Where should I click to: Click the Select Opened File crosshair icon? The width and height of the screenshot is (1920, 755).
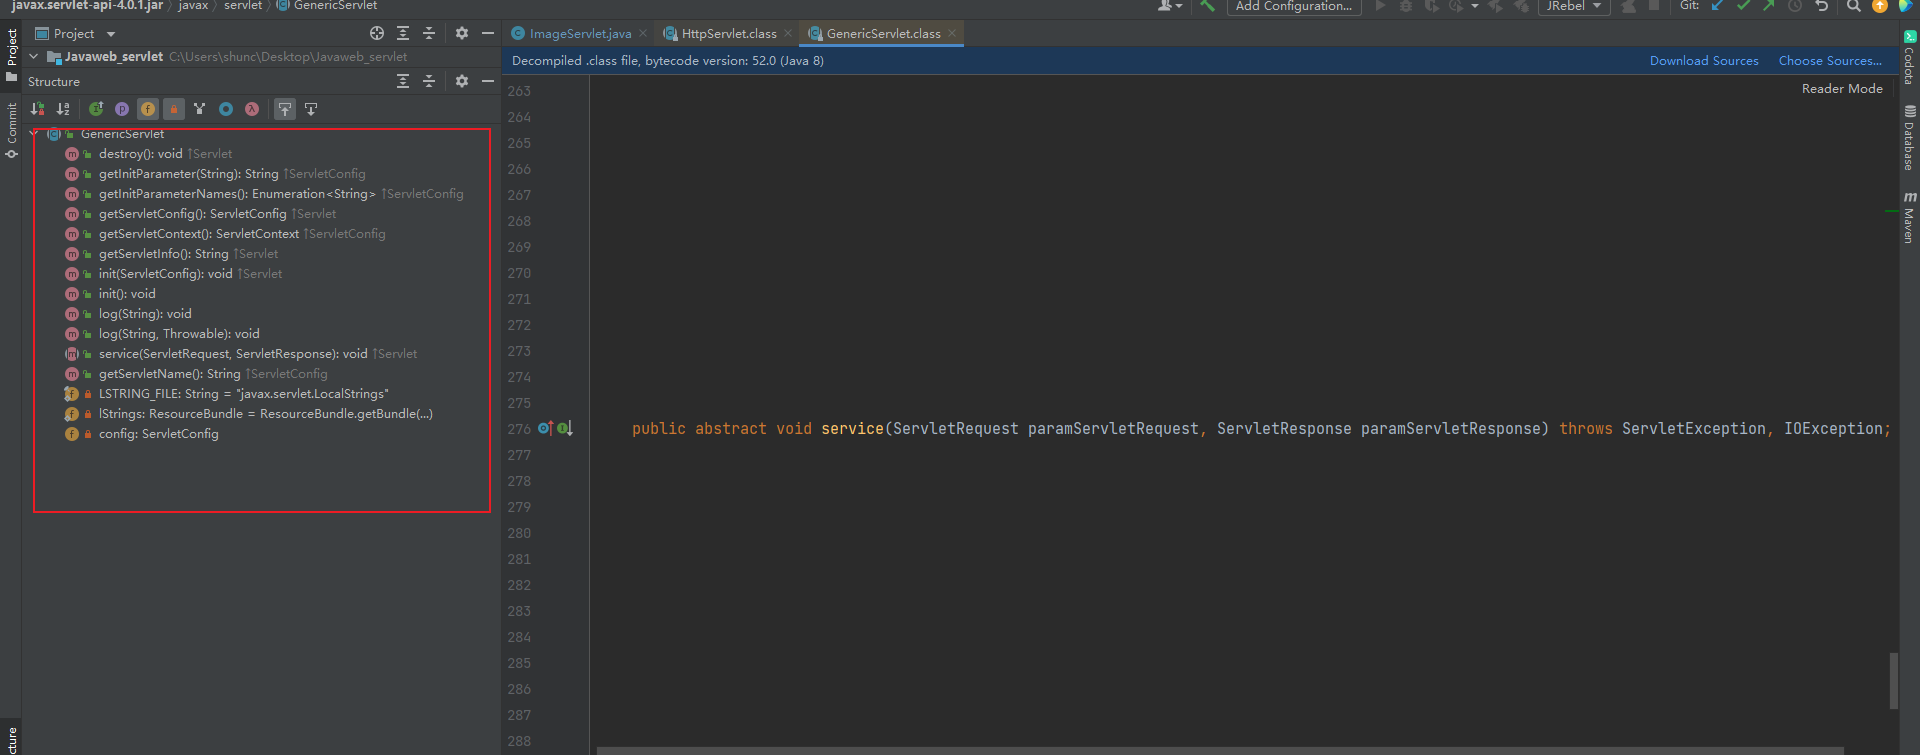pos(377,33)
